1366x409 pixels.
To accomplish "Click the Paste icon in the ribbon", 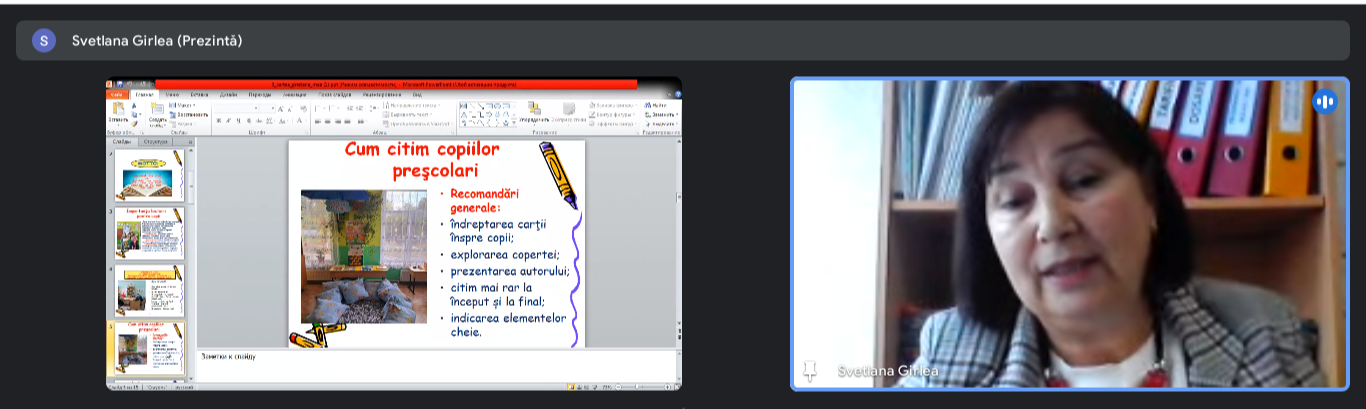I will pyautogui.click(x=118, y=109).
